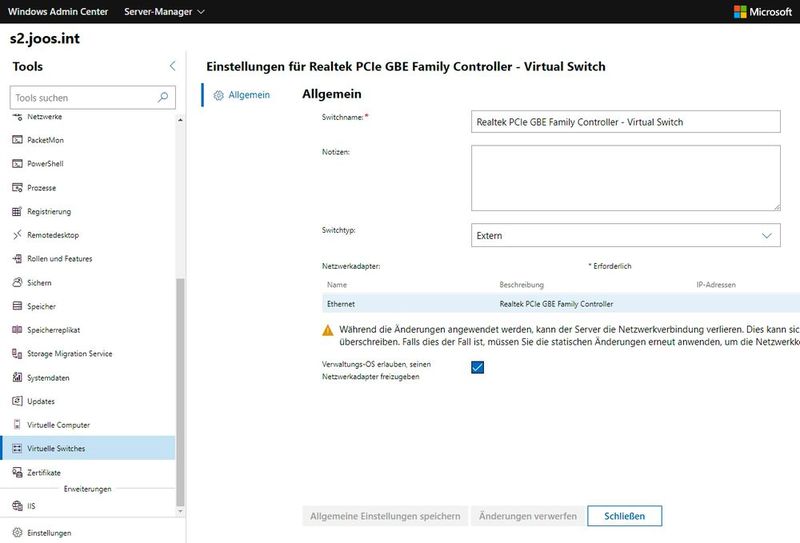Open Virtuelle Computer tool entry
This screenshot has width=800, height=543.
58,425
